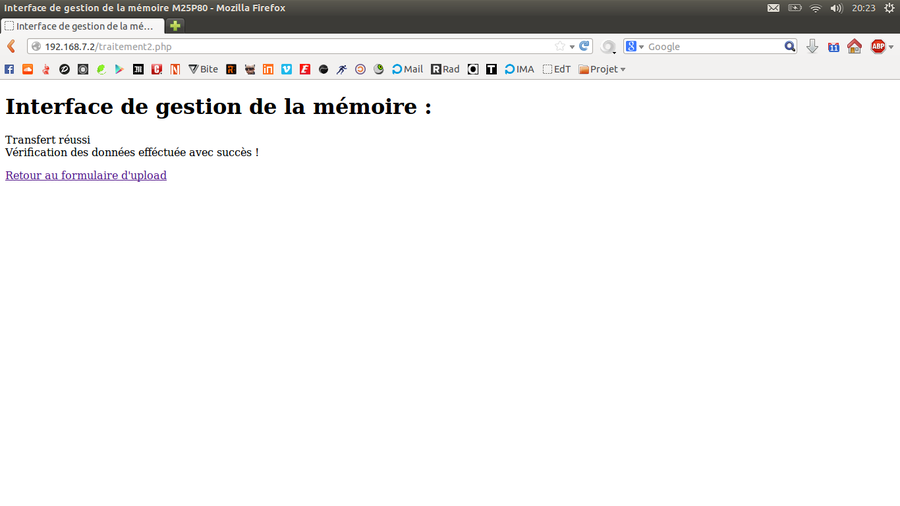900x506 pixels.
Task: Expand the Projet bookmarks folder
Action: coord(602,69)
